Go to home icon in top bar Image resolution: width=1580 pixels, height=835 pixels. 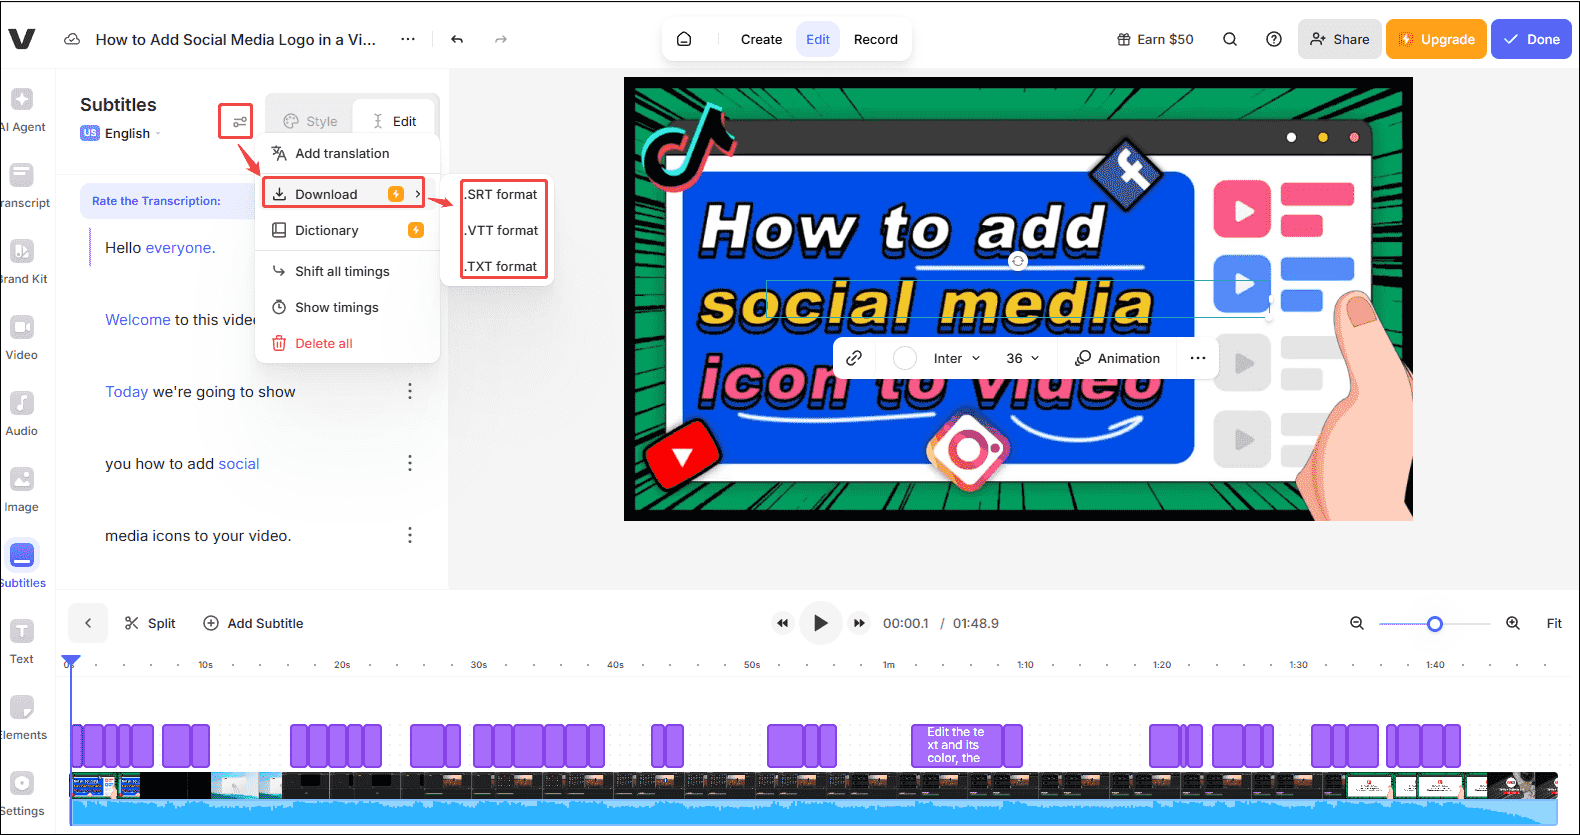(684, 40)
